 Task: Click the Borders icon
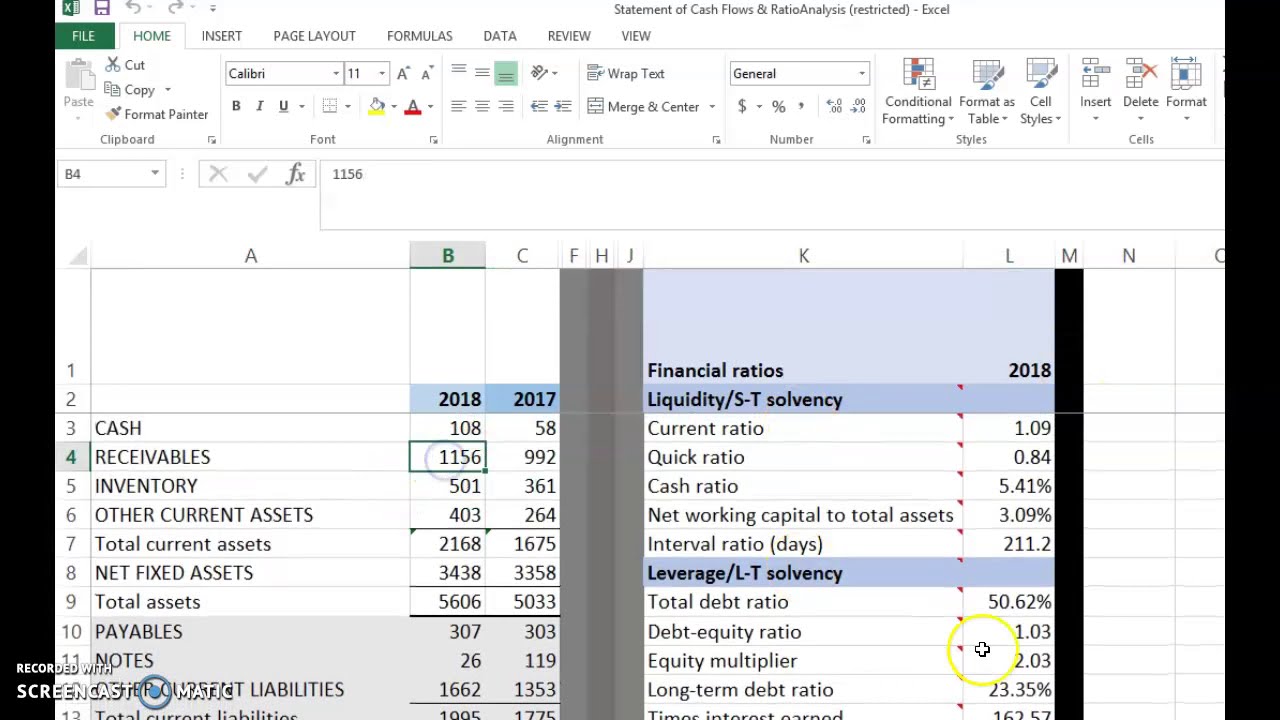pyautogui.click(x=330, y=106)
